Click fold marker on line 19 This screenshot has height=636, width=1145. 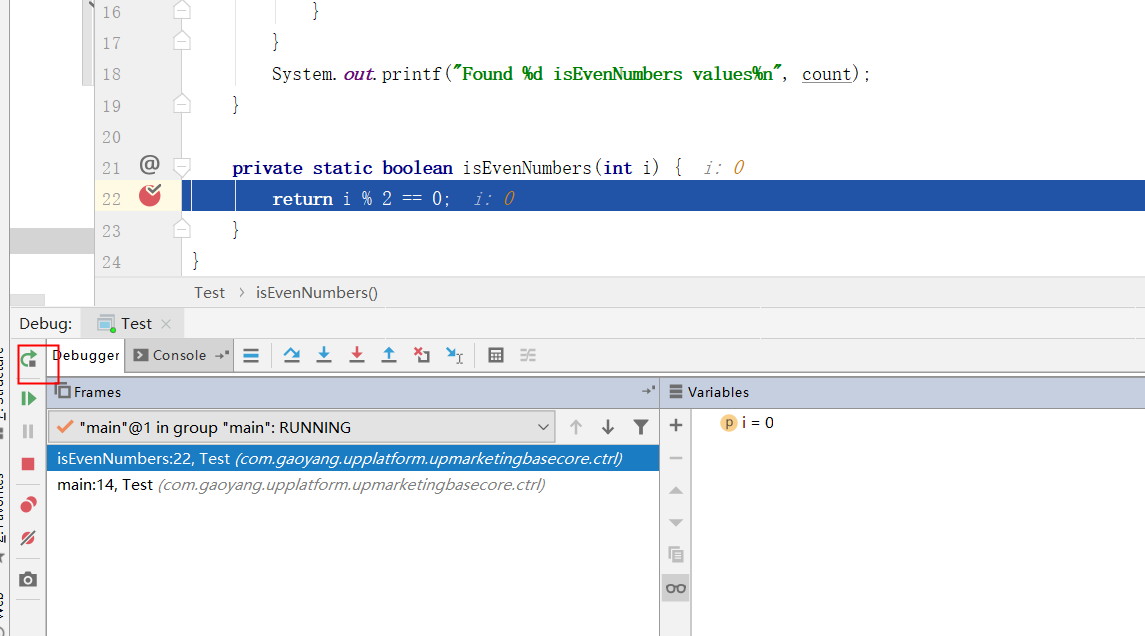click(182, 104)
